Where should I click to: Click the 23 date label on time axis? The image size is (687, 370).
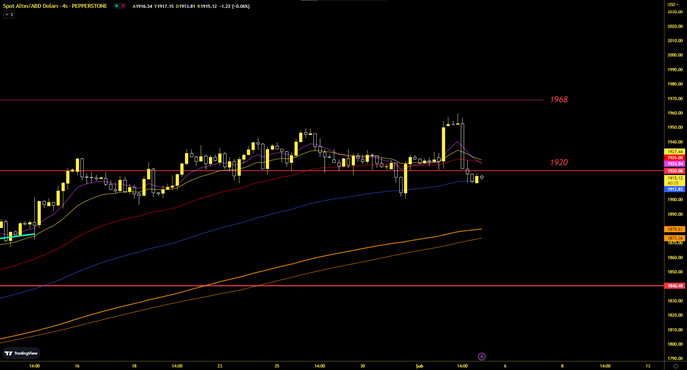[x=220, y=366]
